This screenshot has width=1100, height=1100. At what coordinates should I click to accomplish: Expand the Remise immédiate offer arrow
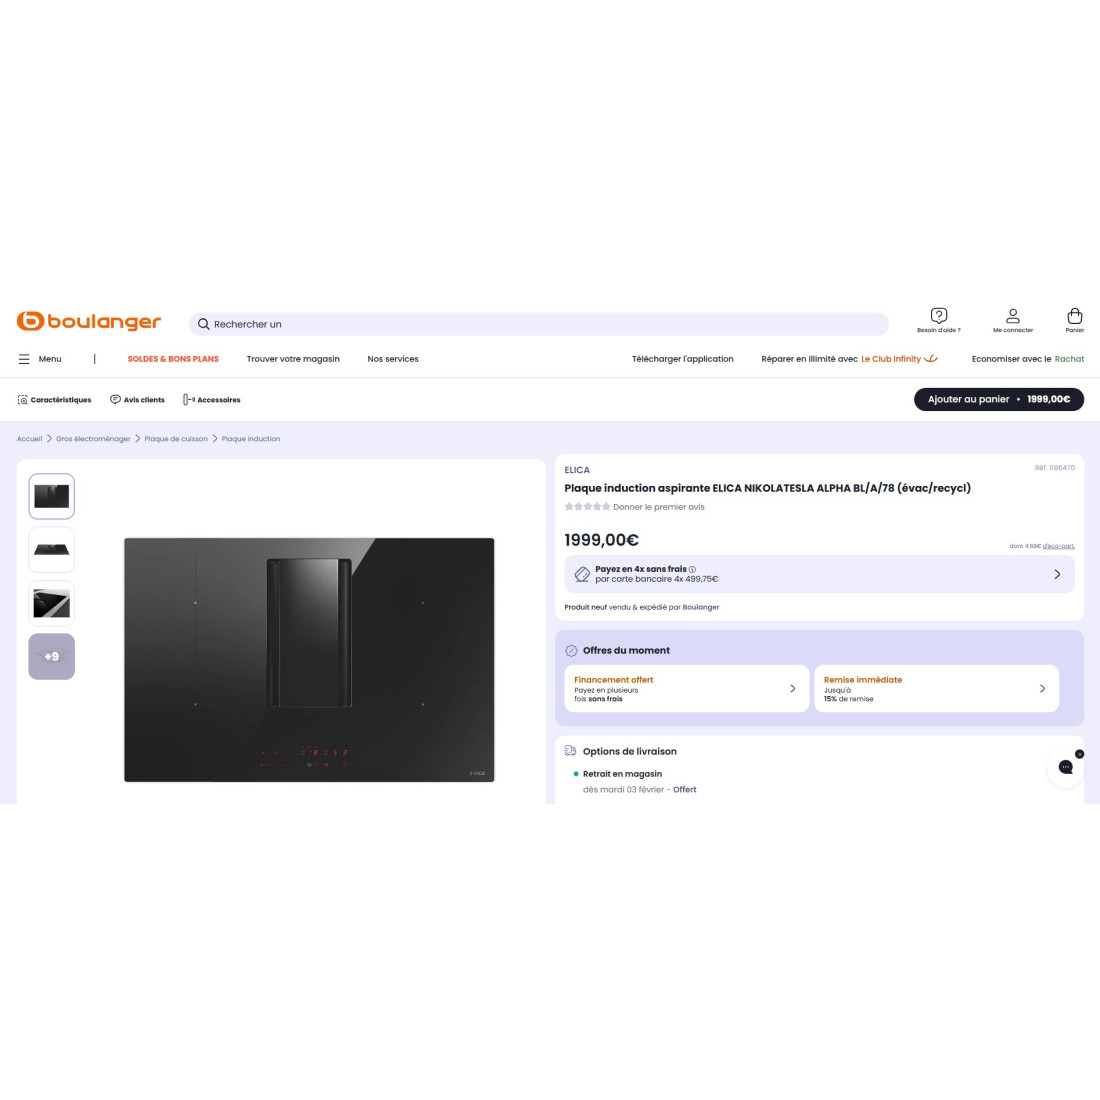coord(1042,689)
